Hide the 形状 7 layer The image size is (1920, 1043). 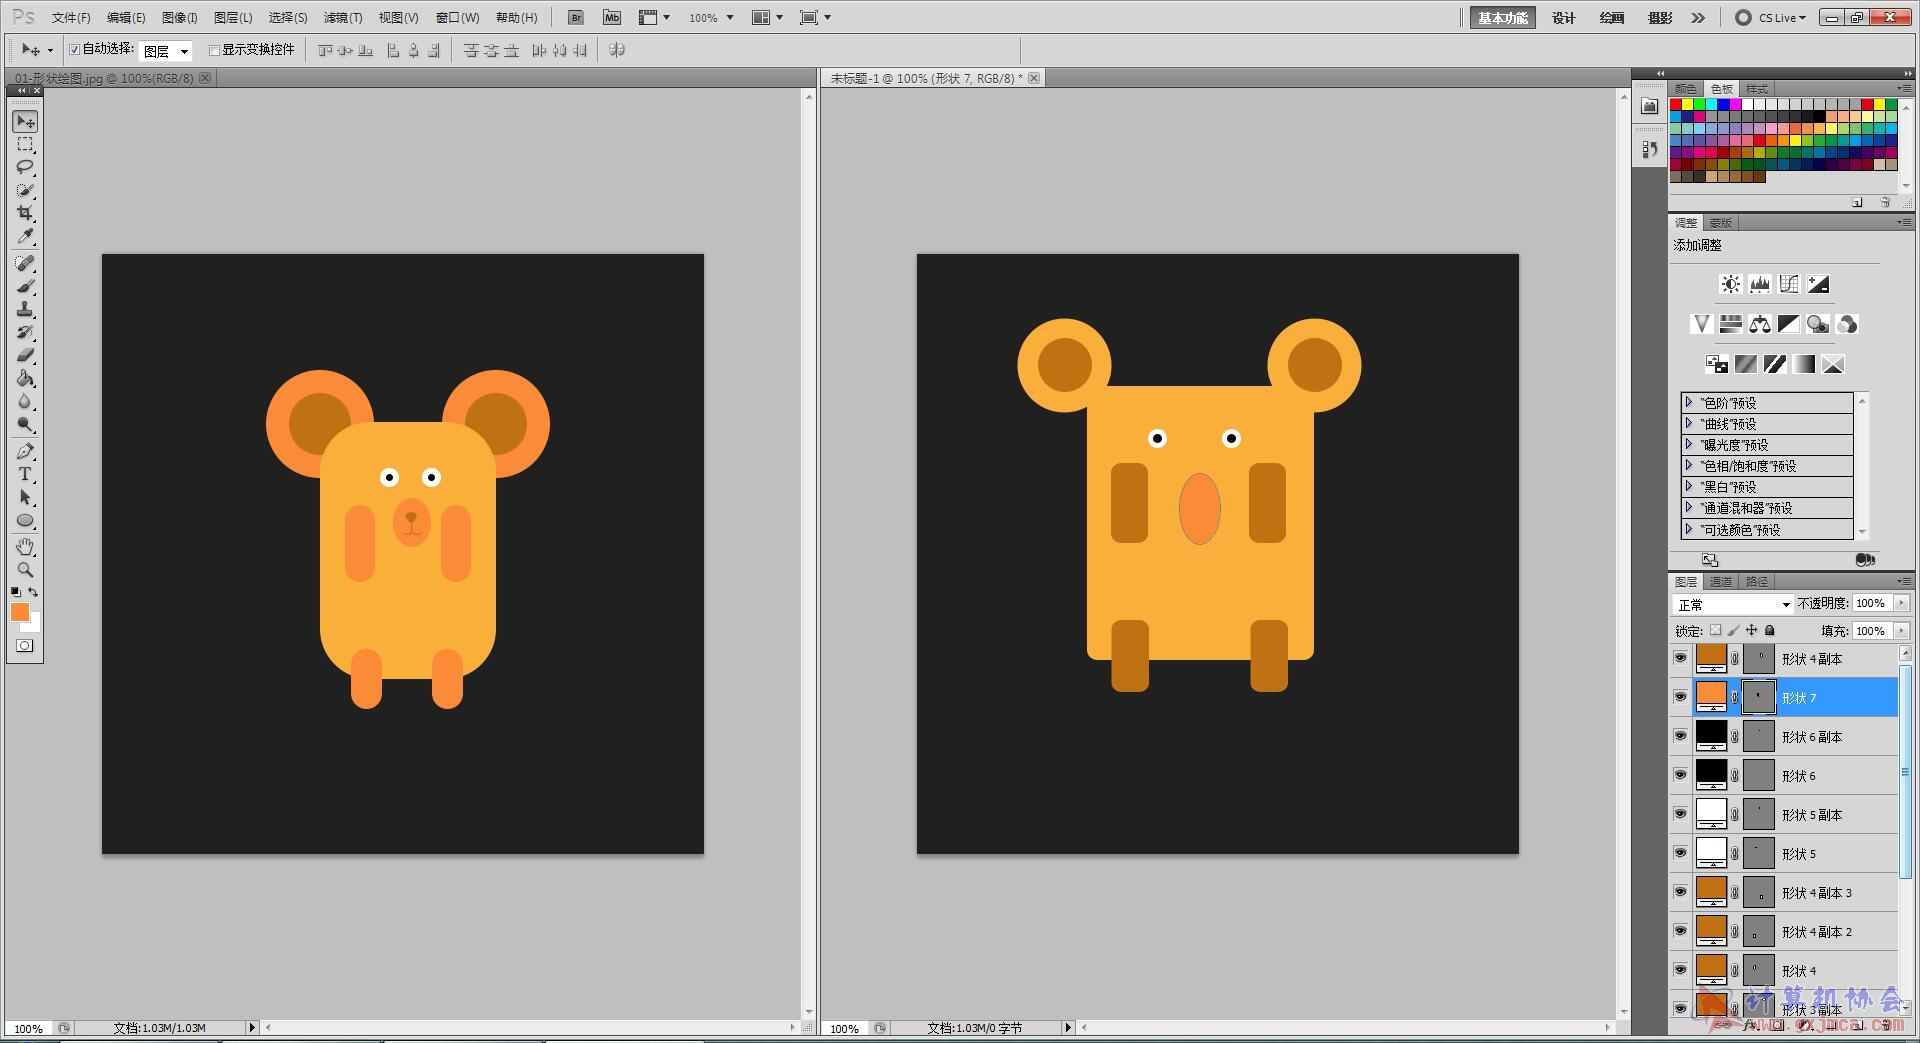tap(1680, 697)
